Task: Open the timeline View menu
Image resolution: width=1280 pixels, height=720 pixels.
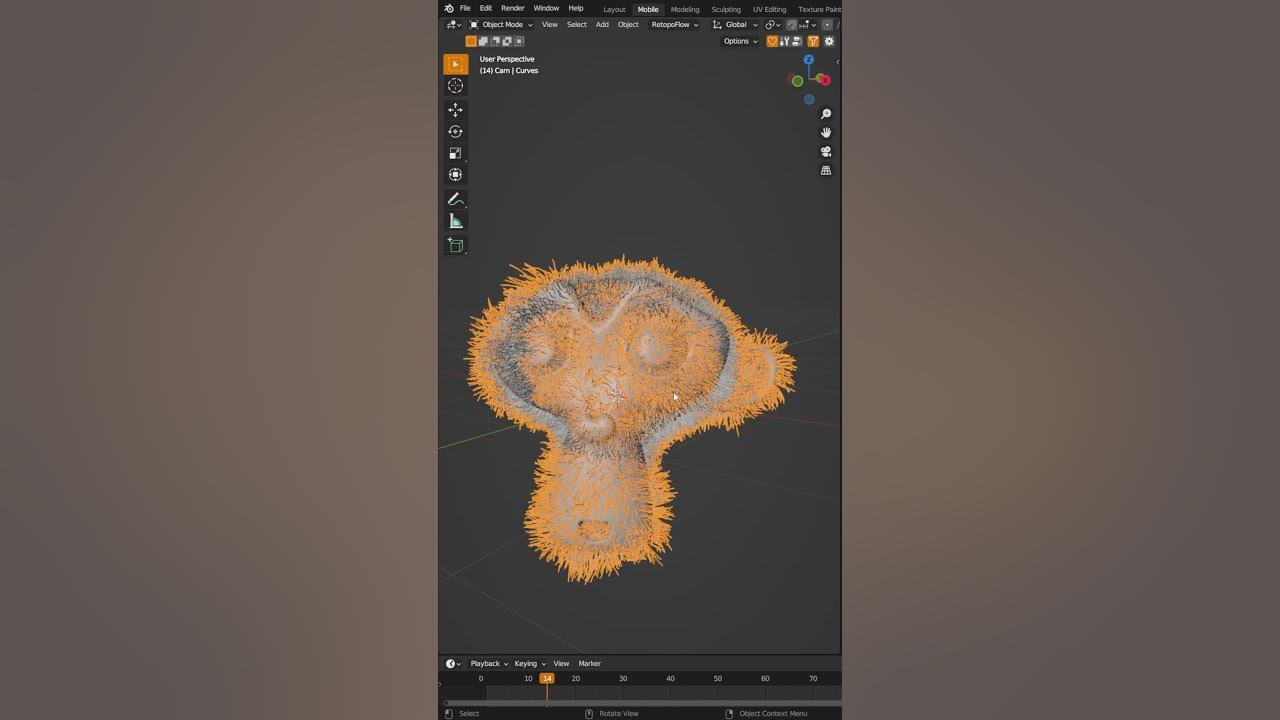Action: 561,664
